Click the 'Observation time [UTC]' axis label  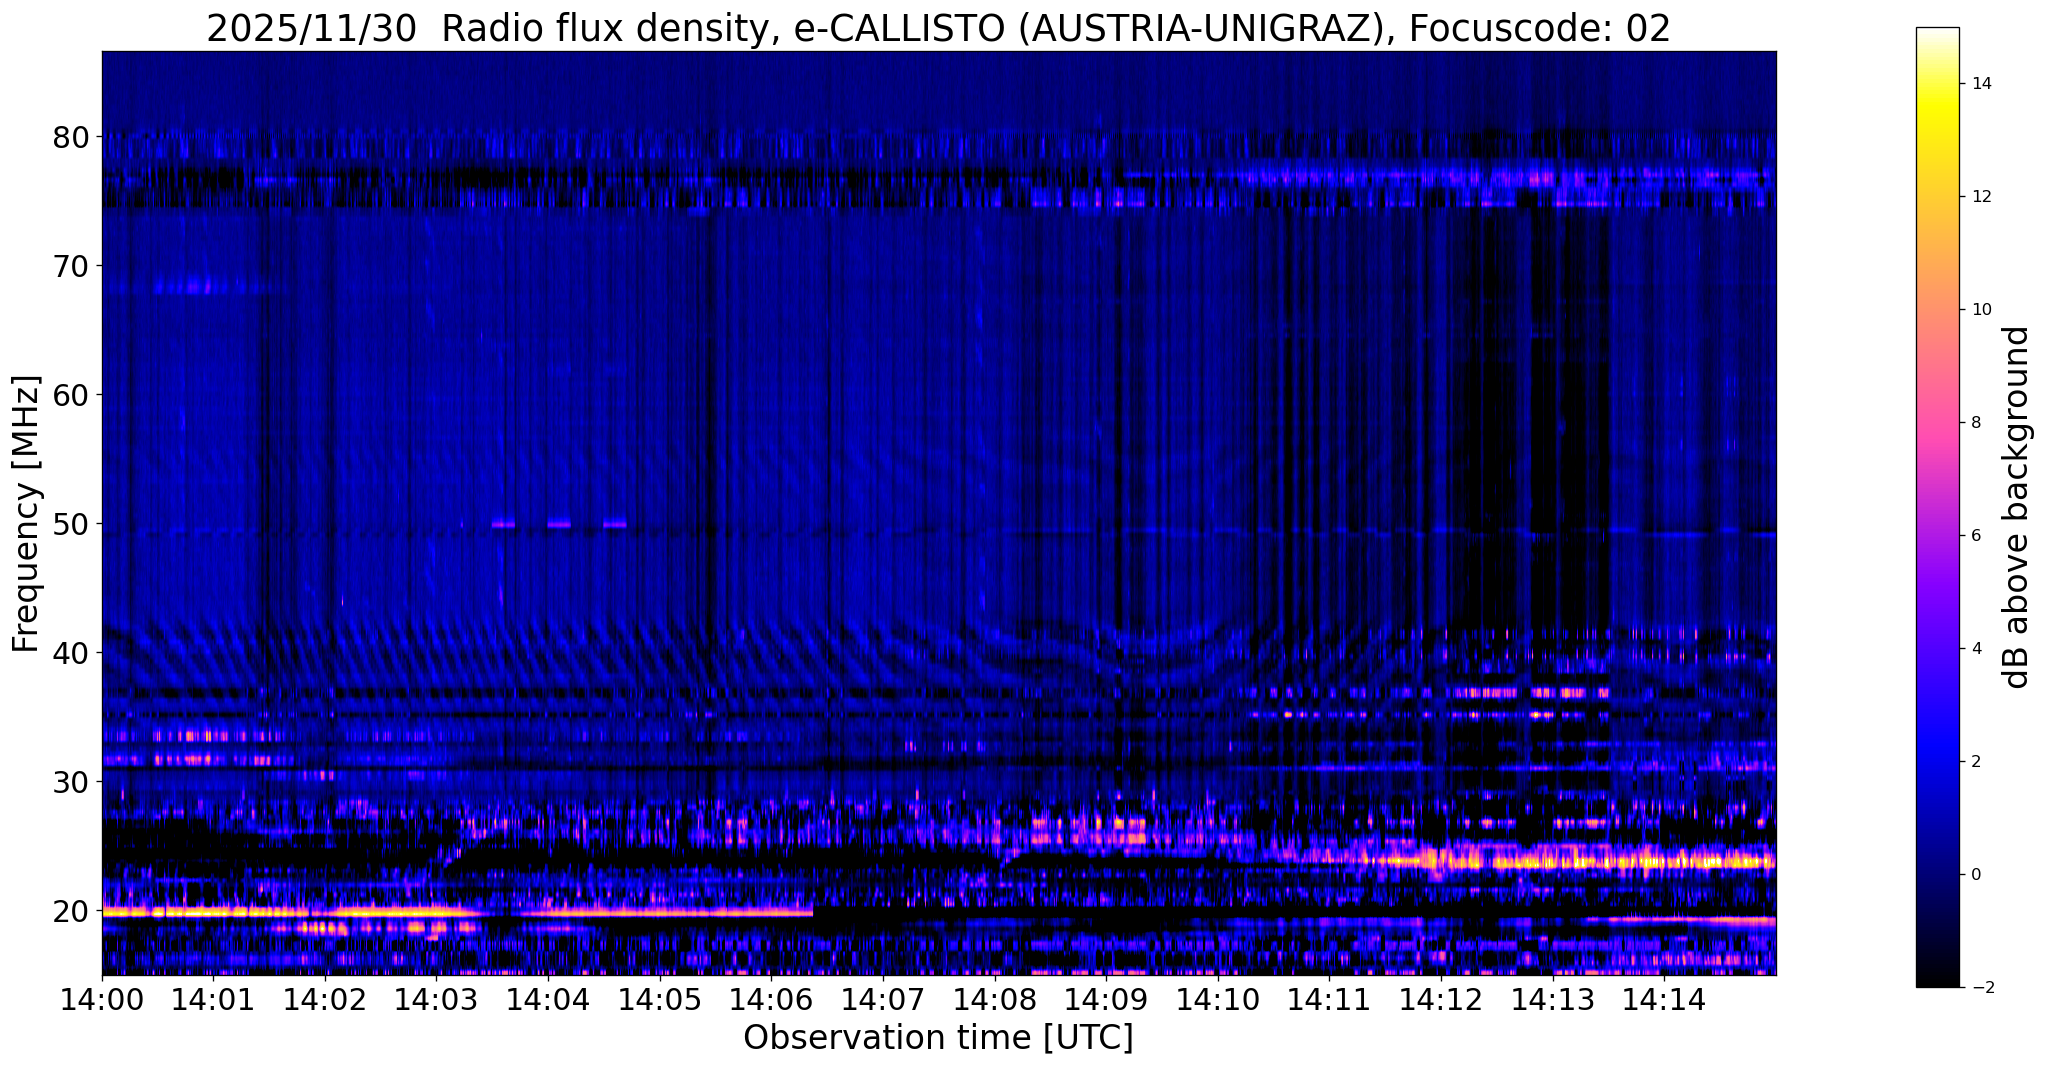938,1038
